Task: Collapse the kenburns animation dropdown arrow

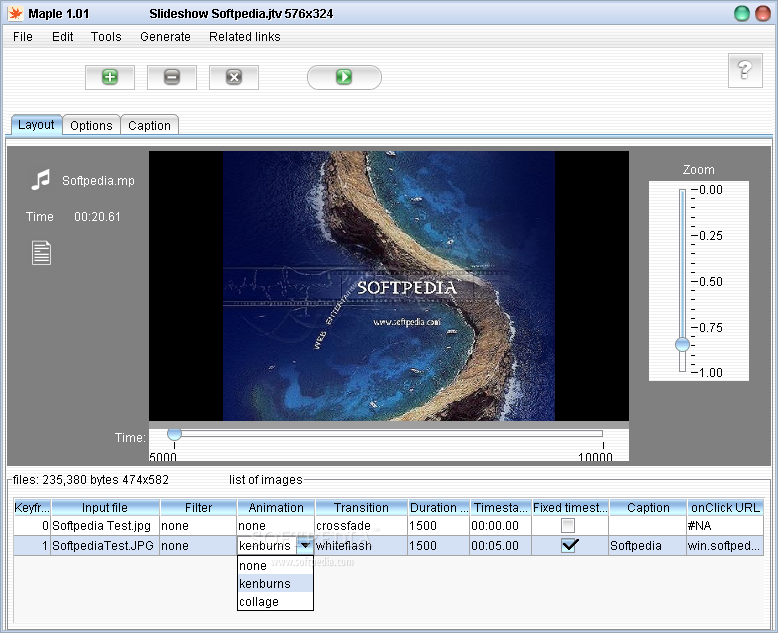Action: click(305, 546)
